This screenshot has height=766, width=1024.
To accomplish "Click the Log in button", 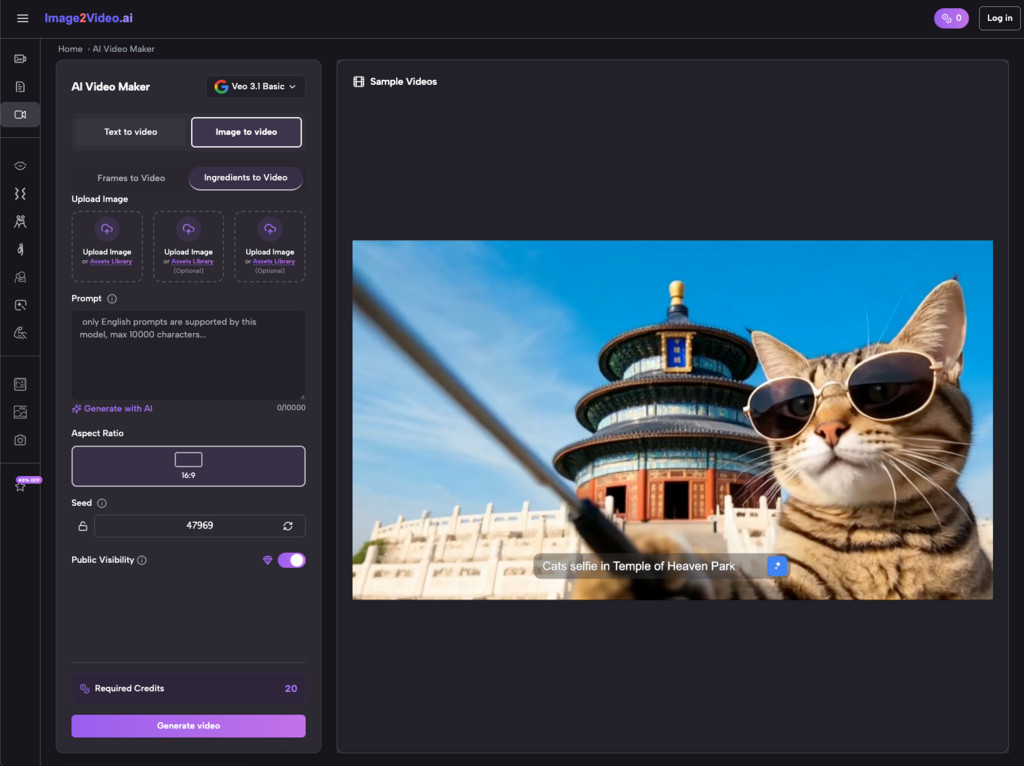I will 999,18.
